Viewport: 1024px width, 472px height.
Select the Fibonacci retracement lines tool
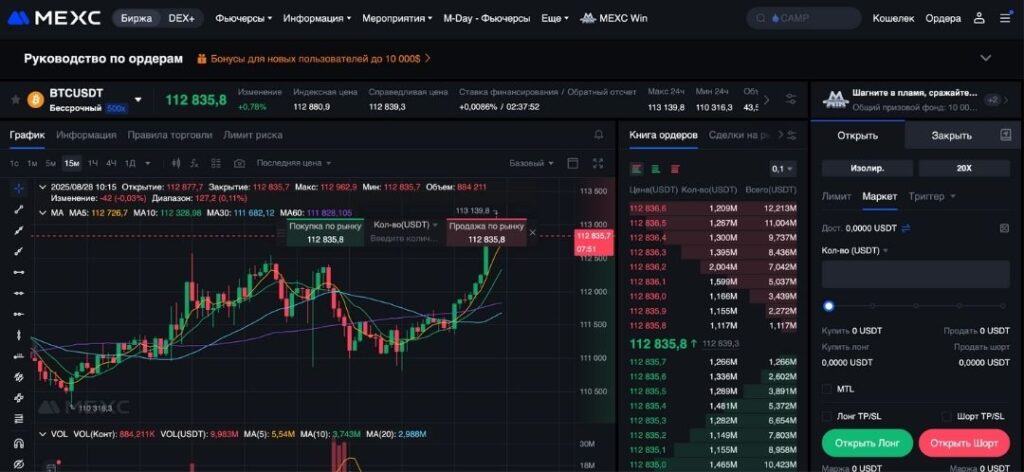(19, 418)
